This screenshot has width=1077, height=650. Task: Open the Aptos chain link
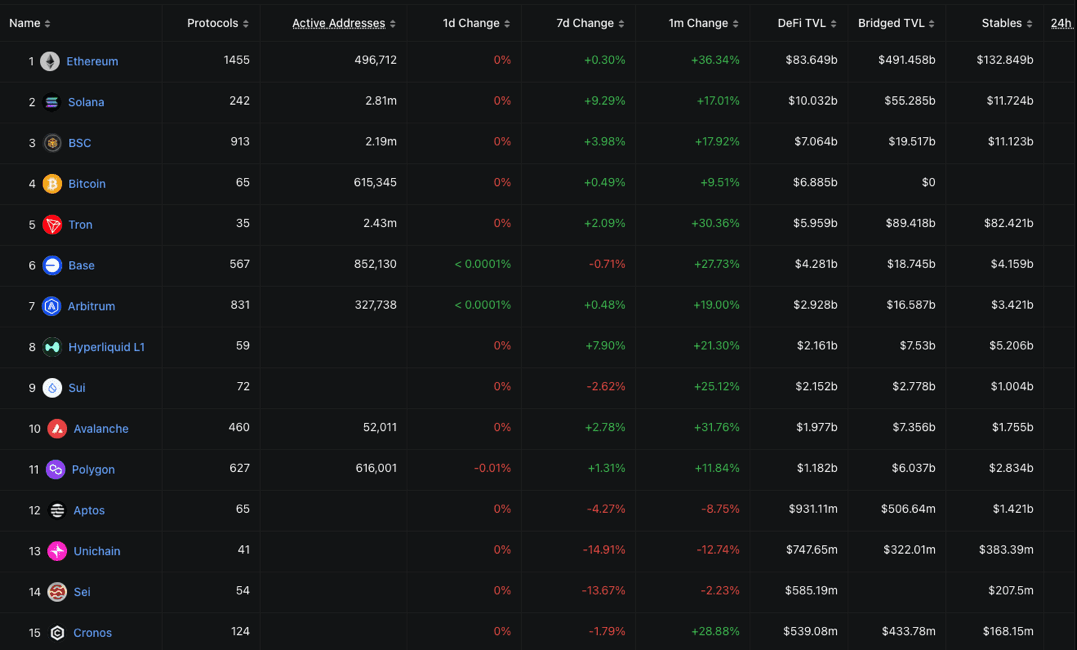(x=88, y=511)
